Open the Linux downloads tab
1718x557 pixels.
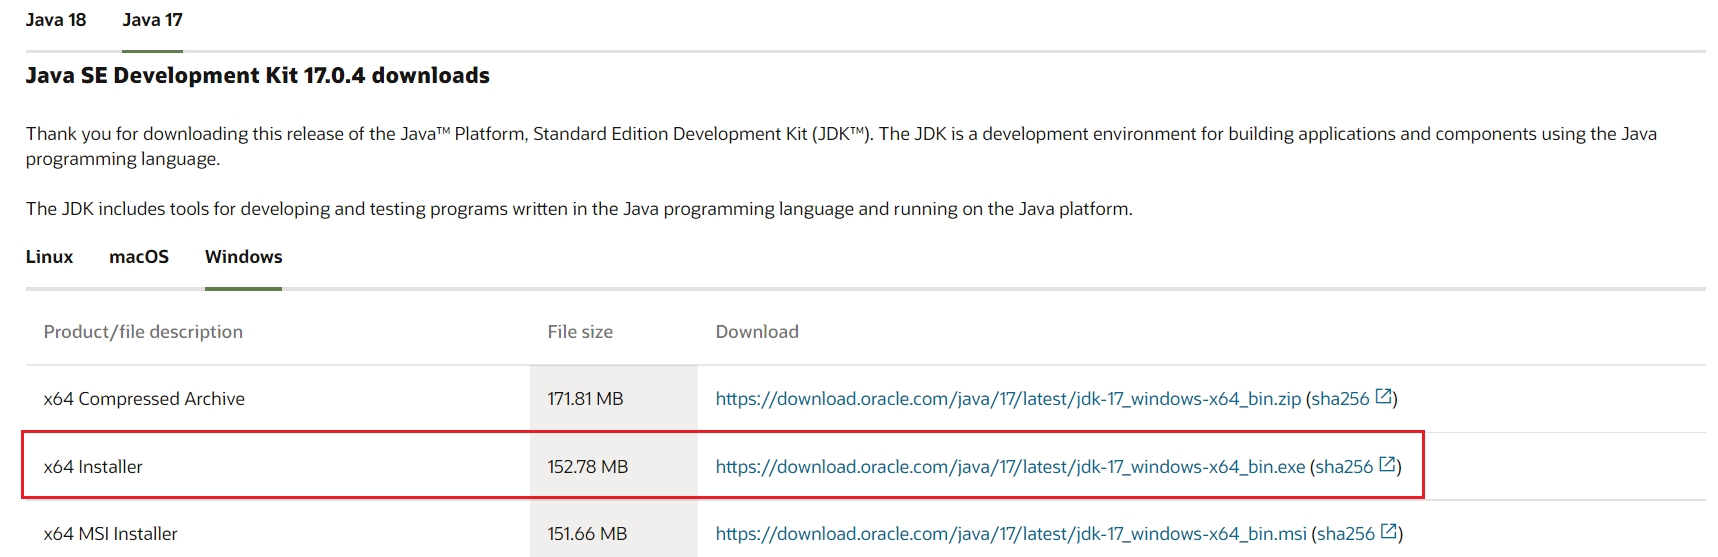(x=49, y=257)
